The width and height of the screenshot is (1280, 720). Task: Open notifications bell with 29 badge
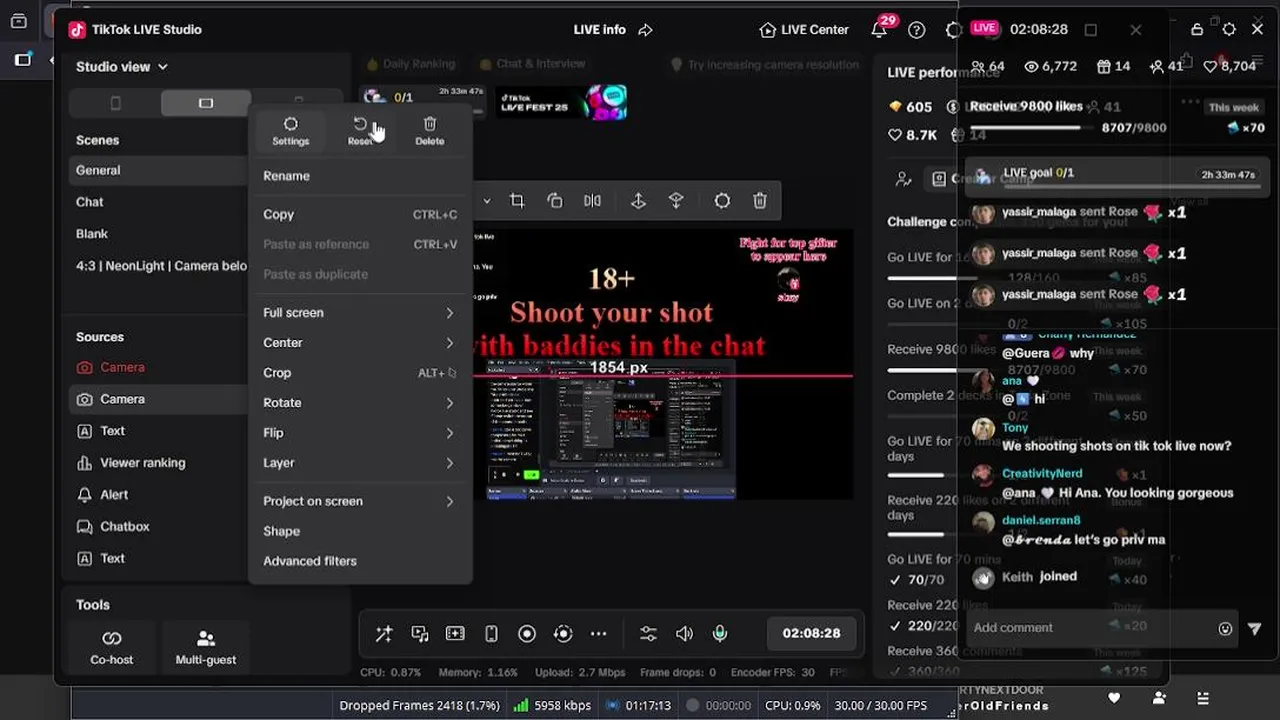click(879, 29)
